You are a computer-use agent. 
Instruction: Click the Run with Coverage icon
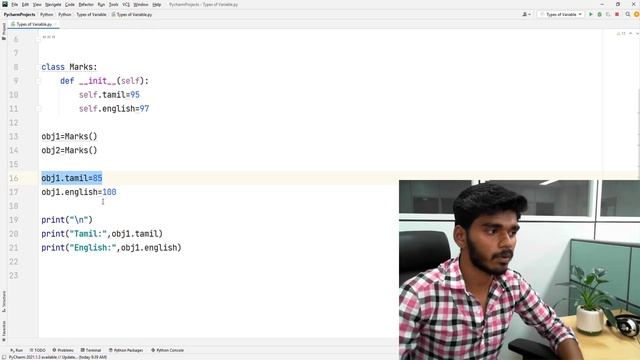pyautogui.click(x=608, y=14)
